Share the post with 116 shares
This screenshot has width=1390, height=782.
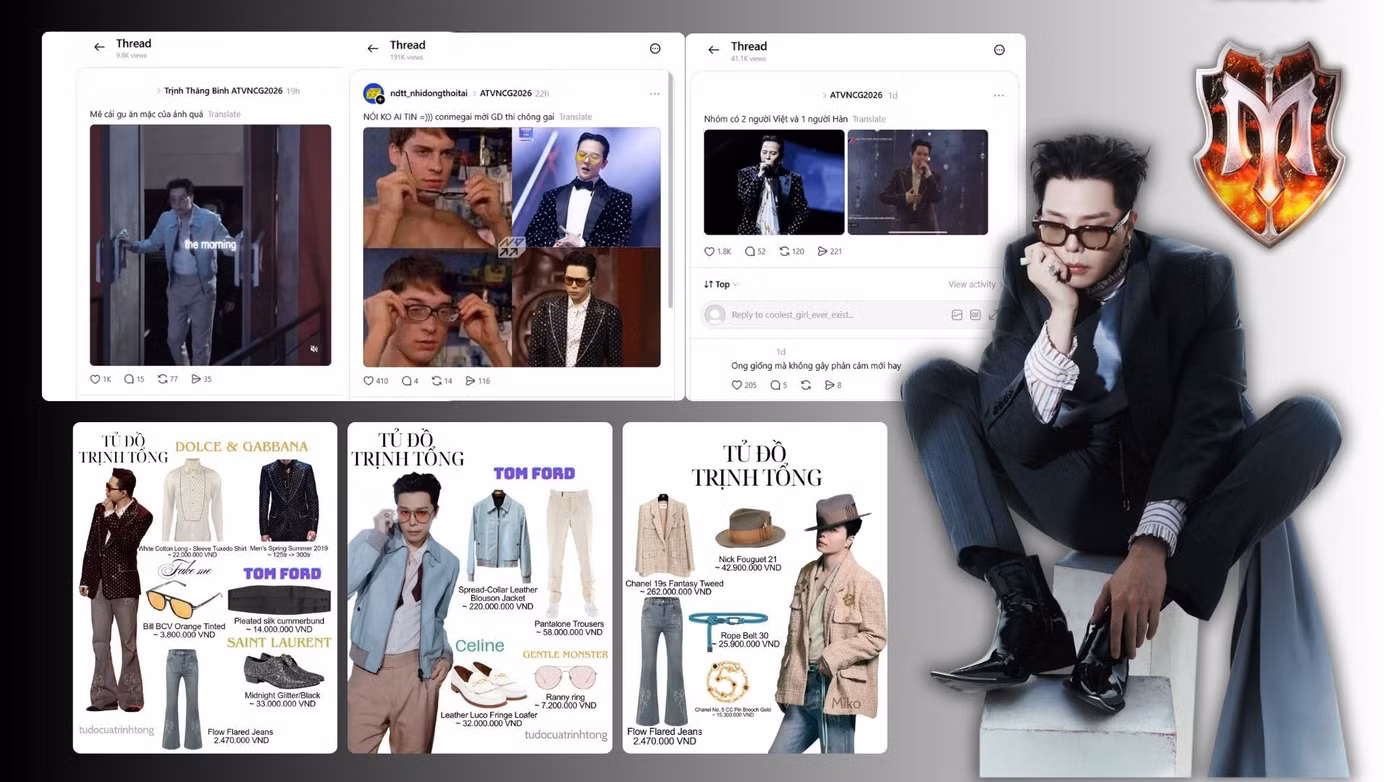470,381
